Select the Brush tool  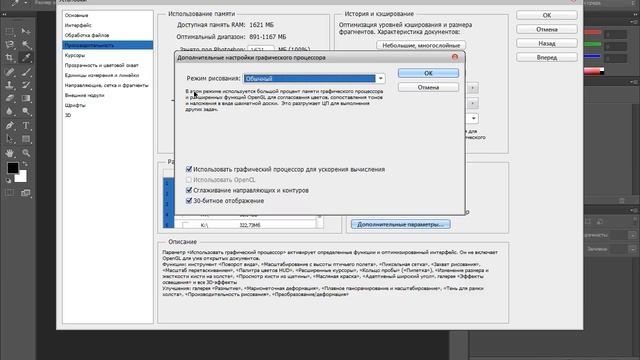[x=26, y=72]
